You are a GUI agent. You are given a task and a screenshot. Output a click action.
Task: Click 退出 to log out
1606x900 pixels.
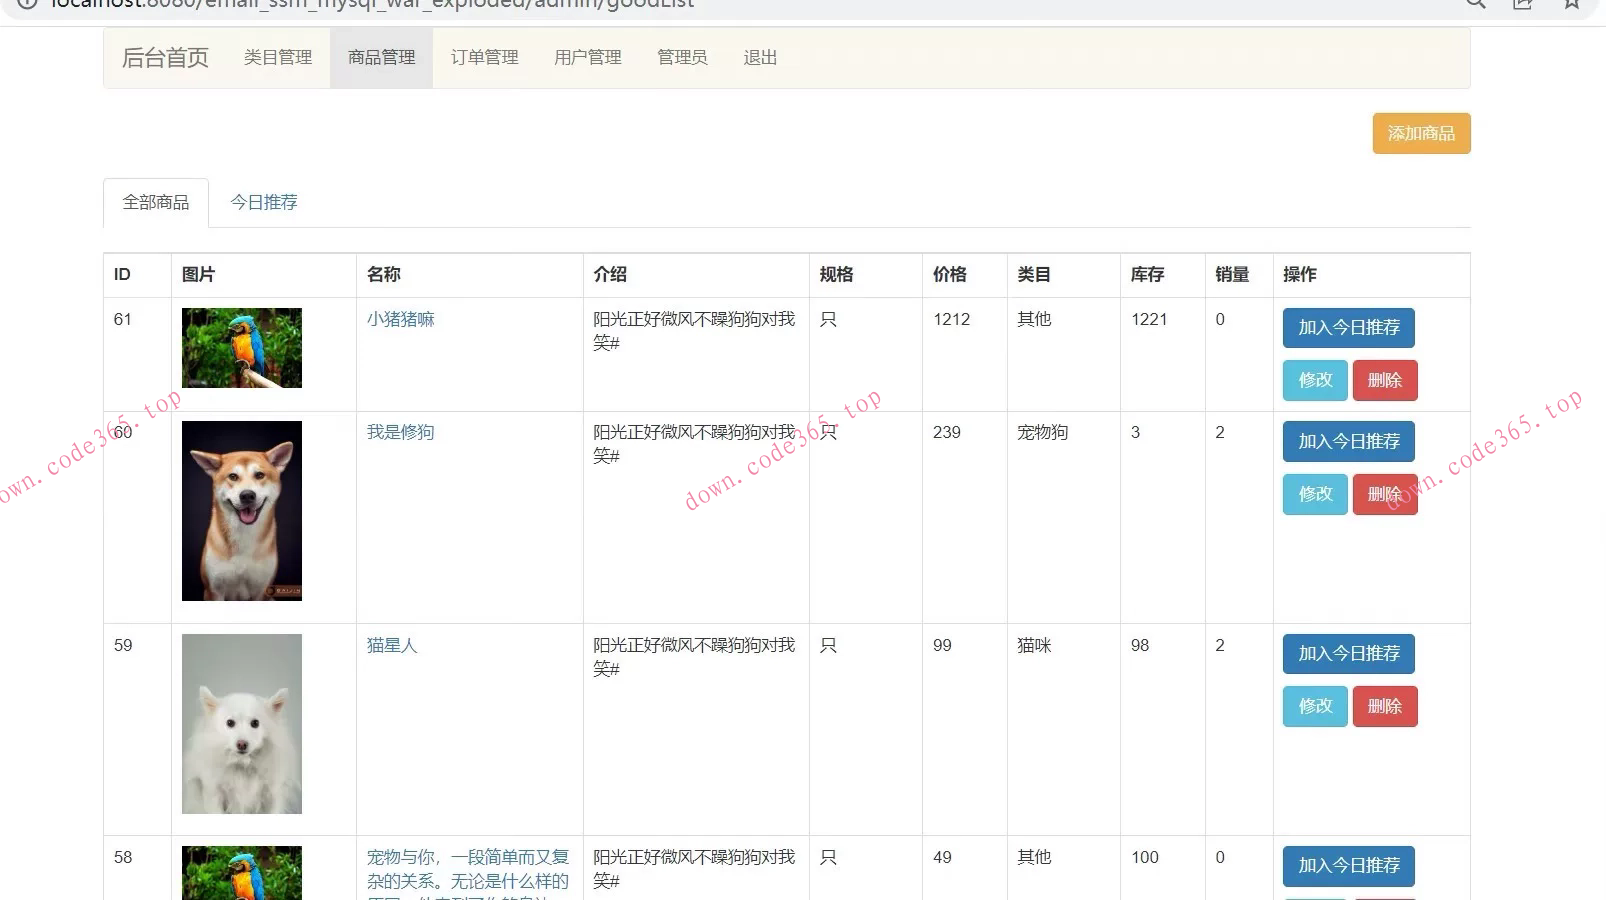(760, 58)
